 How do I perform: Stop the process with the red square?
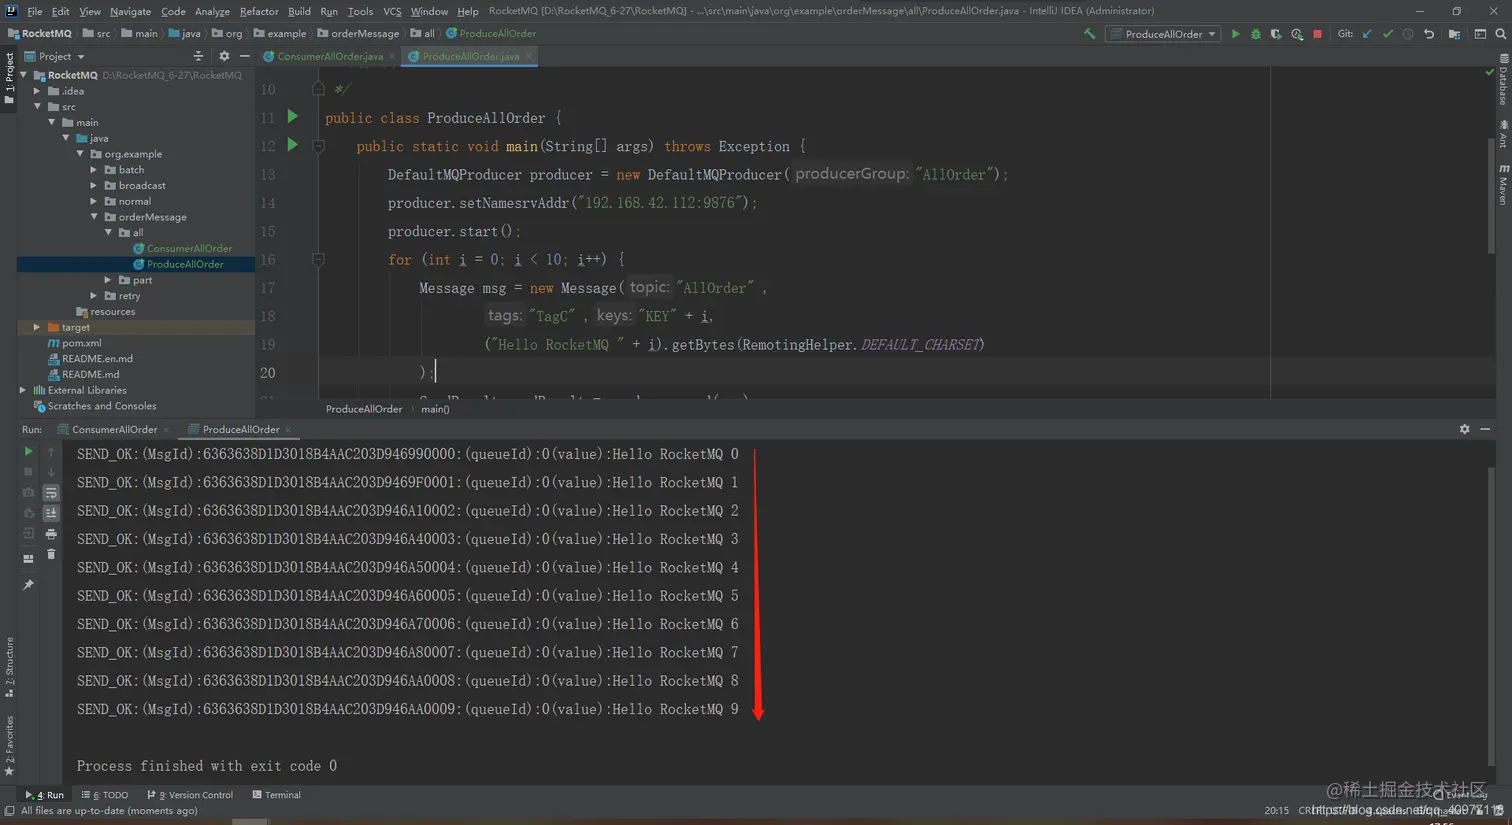[1317, 34]
